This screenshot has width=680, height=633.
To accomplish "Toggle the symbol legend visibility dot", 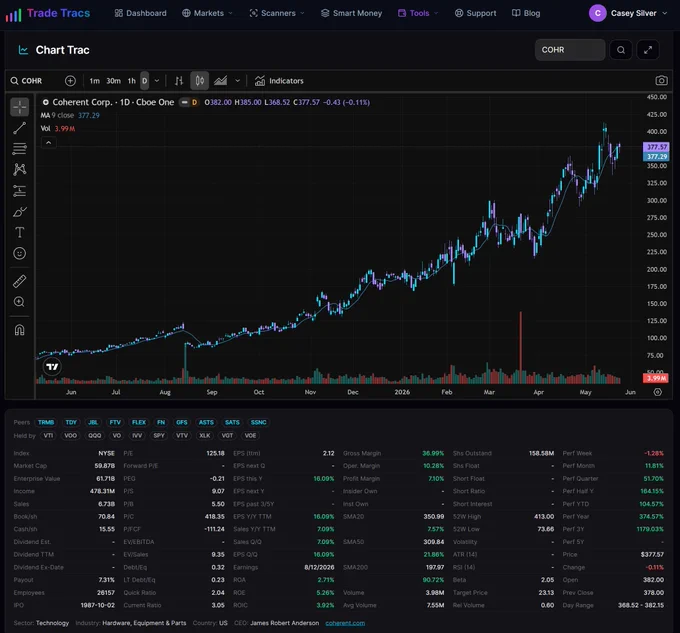I will tap(46, 102).
